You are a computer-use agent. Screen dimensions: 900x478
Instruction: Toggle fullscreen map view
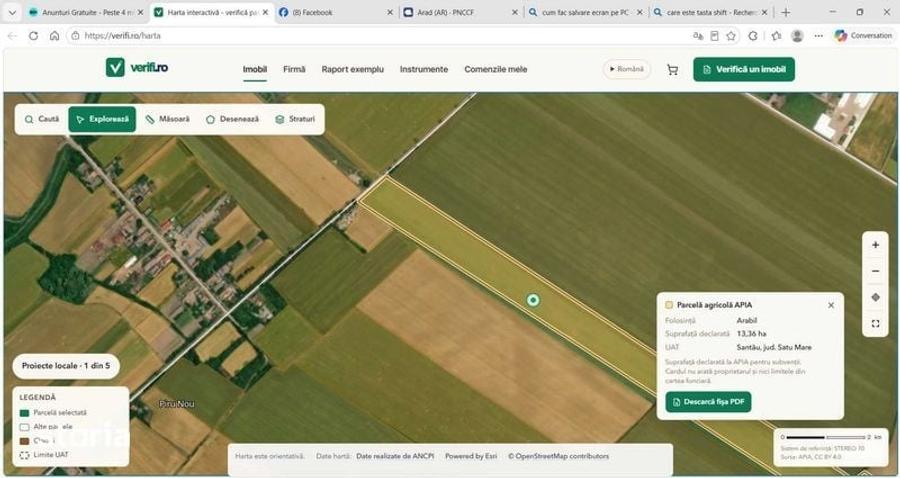point(875,324)
